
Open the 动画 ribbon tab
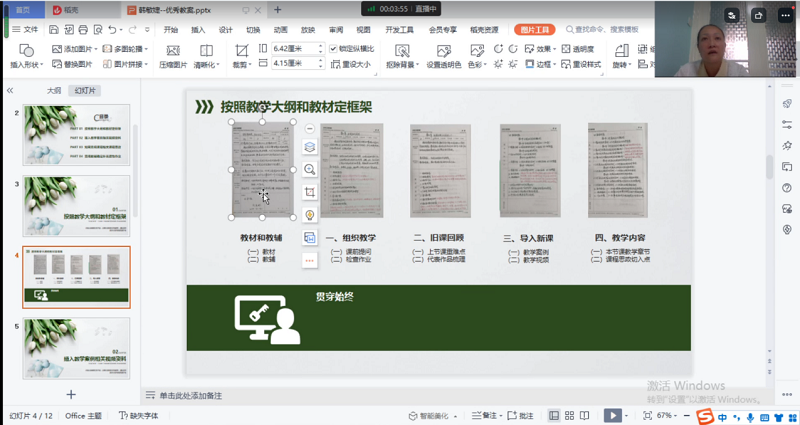pos(281,30)
